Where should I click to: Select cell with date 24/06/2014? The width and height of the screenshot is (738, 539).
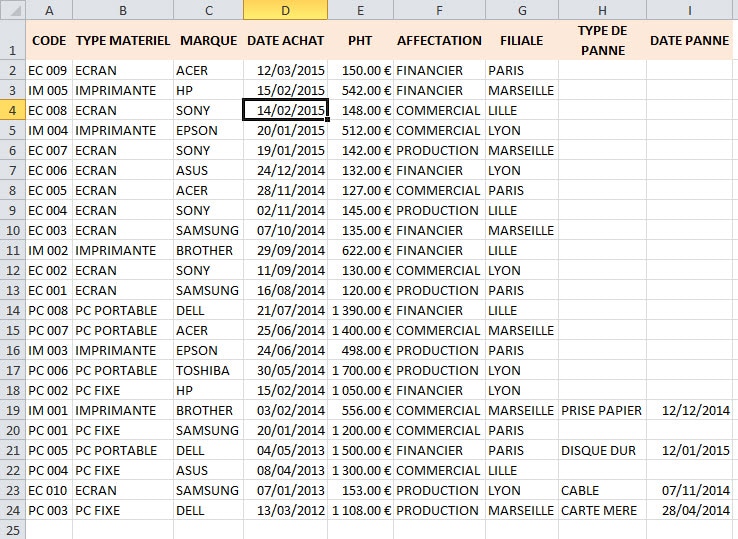tap(285, 350)
